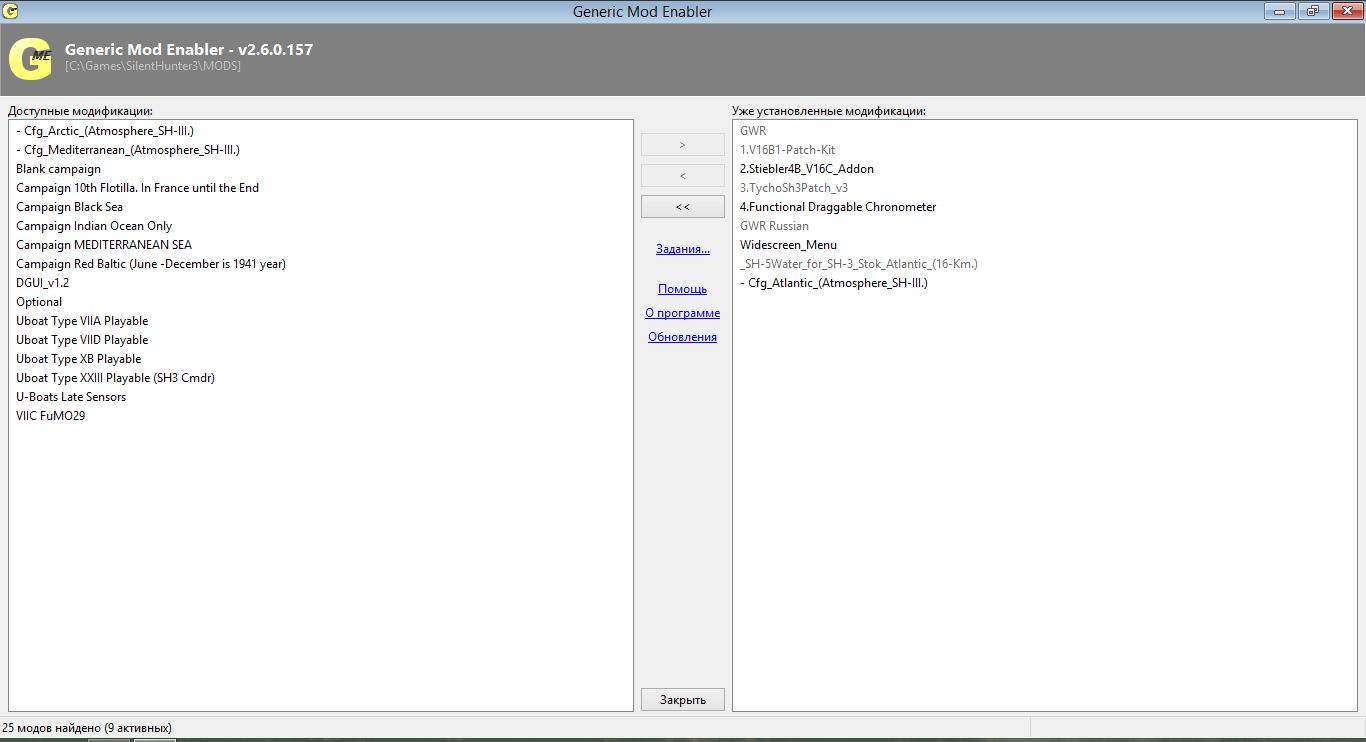This screenshot has width=1366, height=742.
Task: Select 'U-Boats Late Sensors' mod
Action: click(71, 397)
